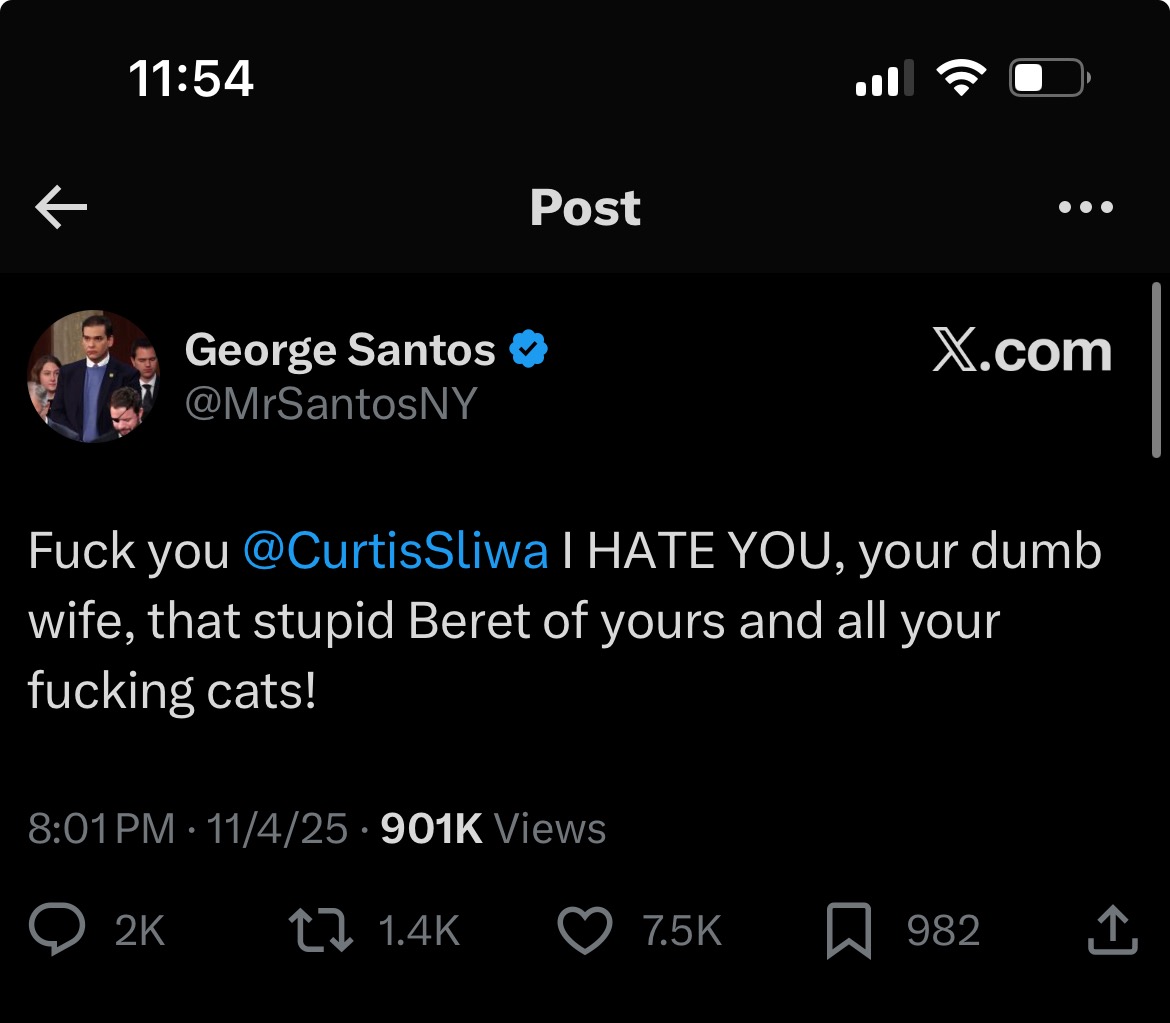The height and width of the screenshot is (1023, 1170).
Task: Tap the battery status icon
Action: pyautogui.click(x=1048, y=78)
